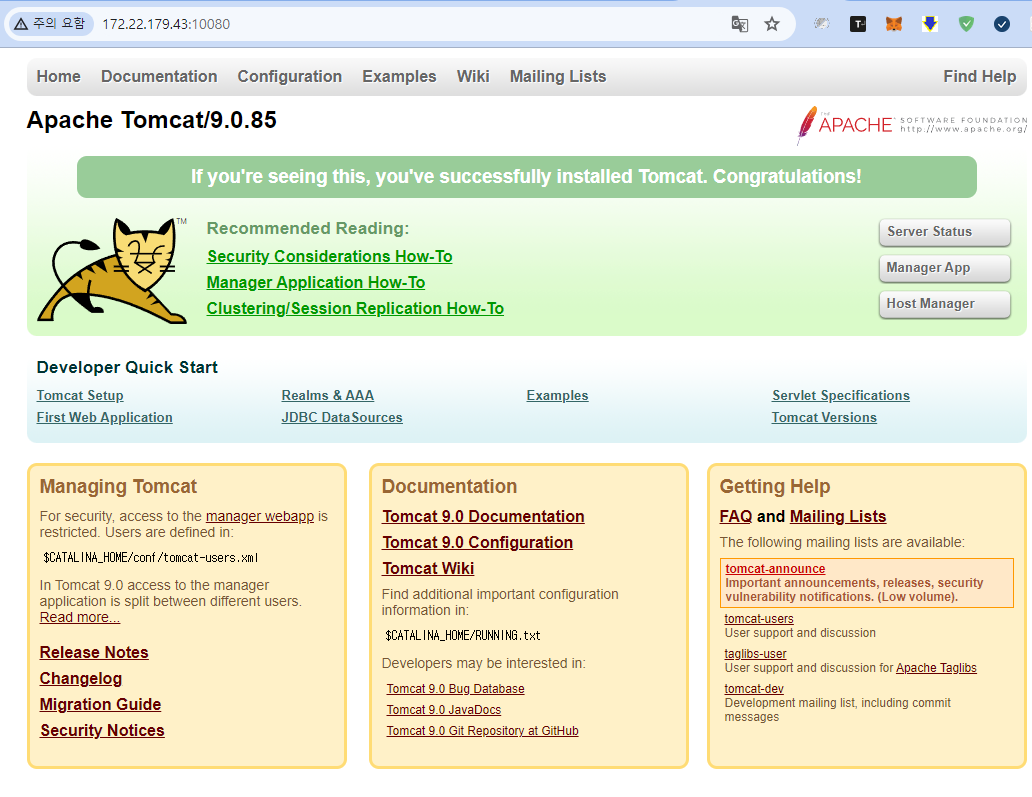The width and height of the screenshot is (1032, 797).
Task: Open Tomcat 9.0 JavaDocs link
Action: tap(444, 709)
